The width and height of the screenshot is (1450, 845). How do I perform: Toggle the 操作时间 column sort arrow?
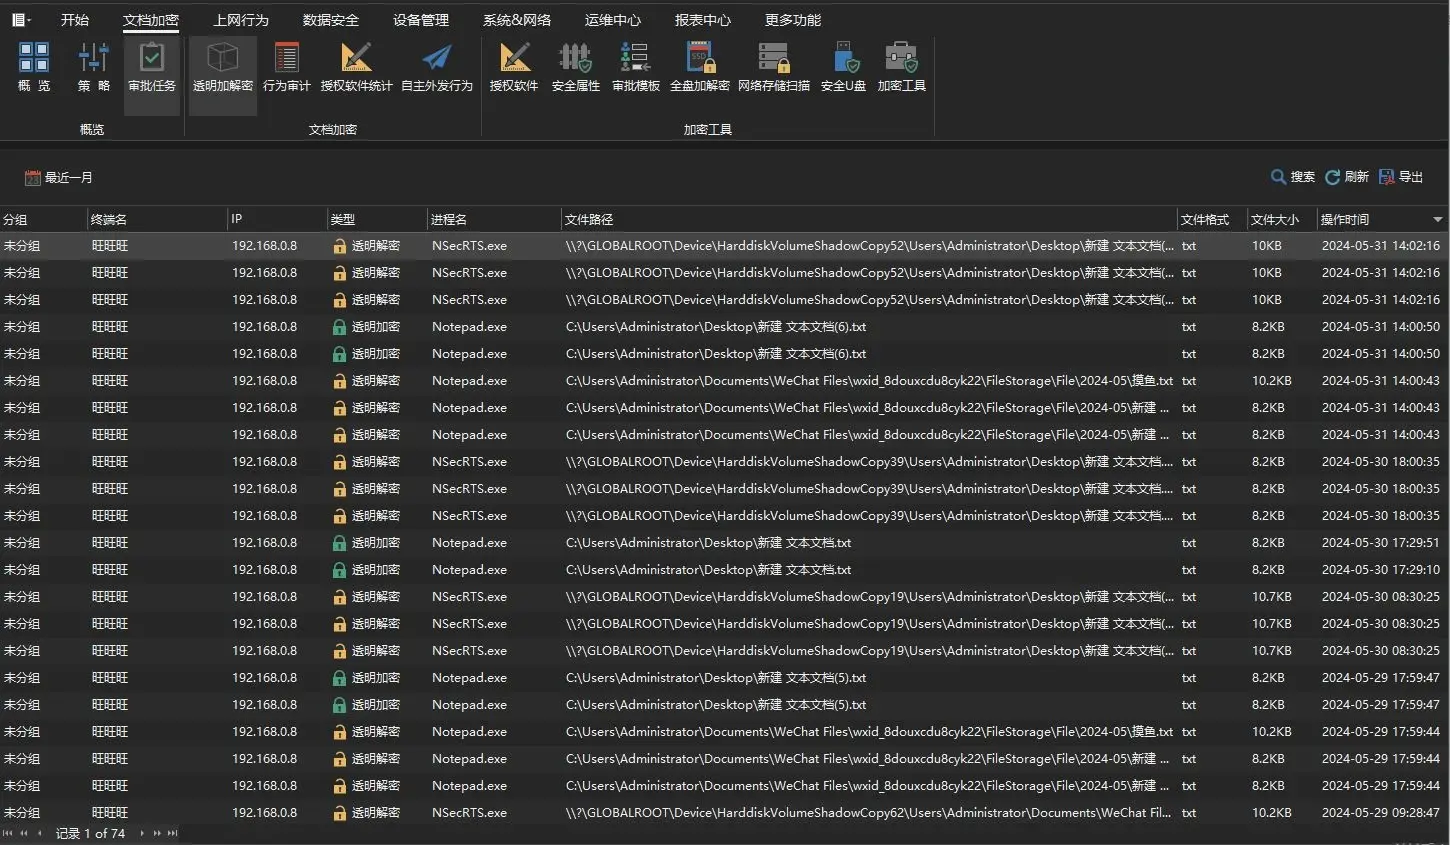[x=1437, y=220]
